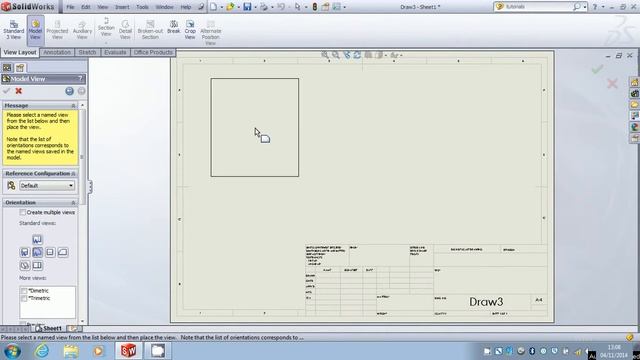The image size is (640, 360).
Task: Click the Windows Start button
Action: pyautogui.click(x=12, y=351)
